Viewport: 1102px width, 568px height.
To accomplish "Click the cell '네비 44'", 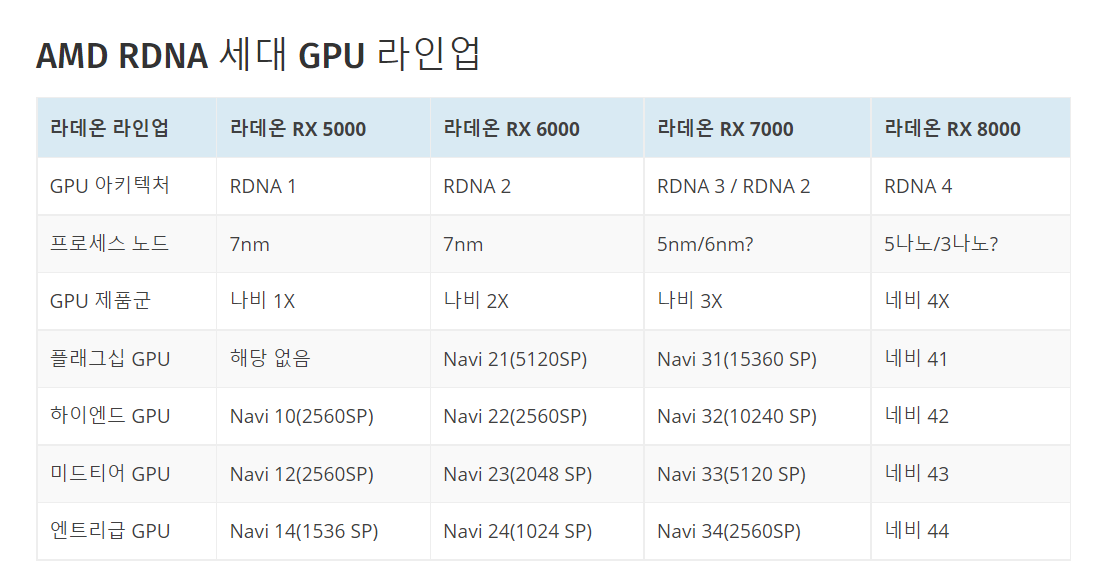I will (x=971, y=531).
